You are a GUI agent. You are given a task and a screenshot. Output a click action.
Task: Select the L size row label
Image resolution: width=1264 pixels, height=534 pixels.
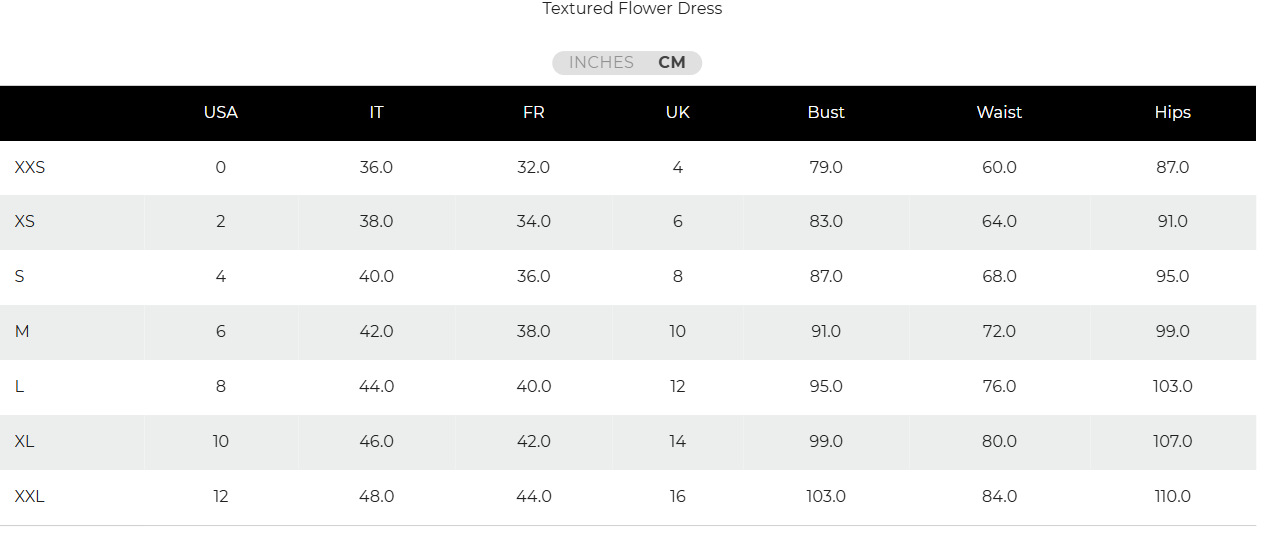tap(19, 386)
